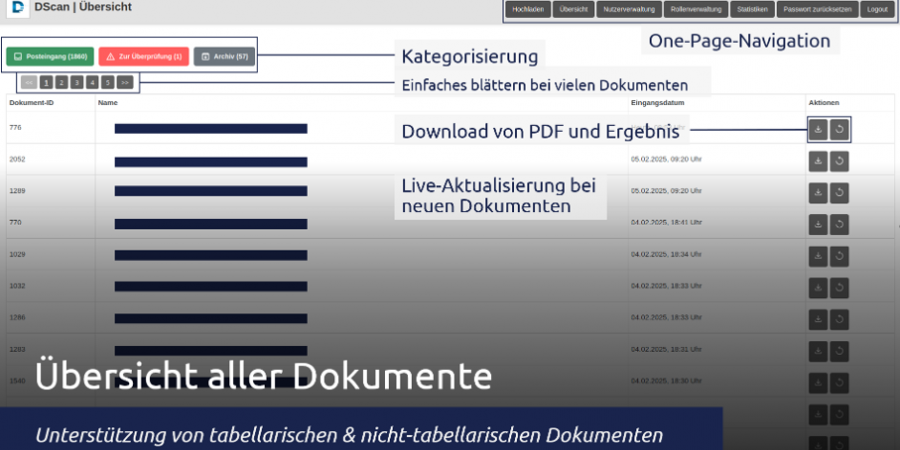Click the circular-arrow icon in row 2052
This screenshot has width=900, height=450.
click(839, 161)
